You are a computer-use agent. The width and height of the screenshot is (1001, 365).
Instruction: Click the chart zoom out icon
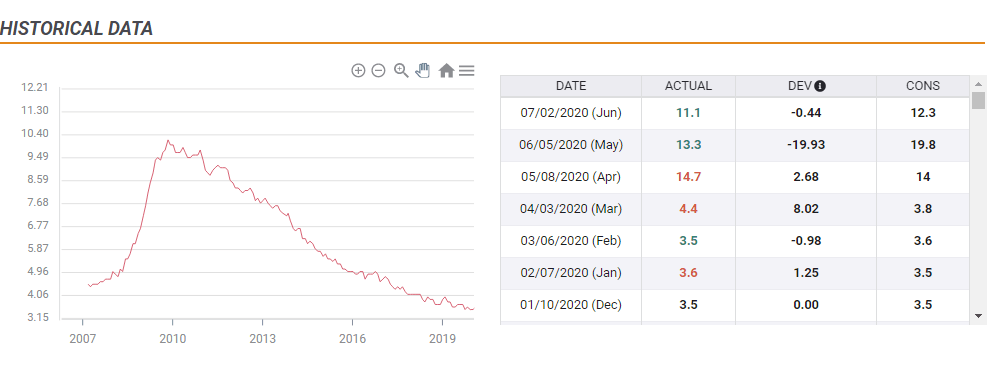pos(379,71)
